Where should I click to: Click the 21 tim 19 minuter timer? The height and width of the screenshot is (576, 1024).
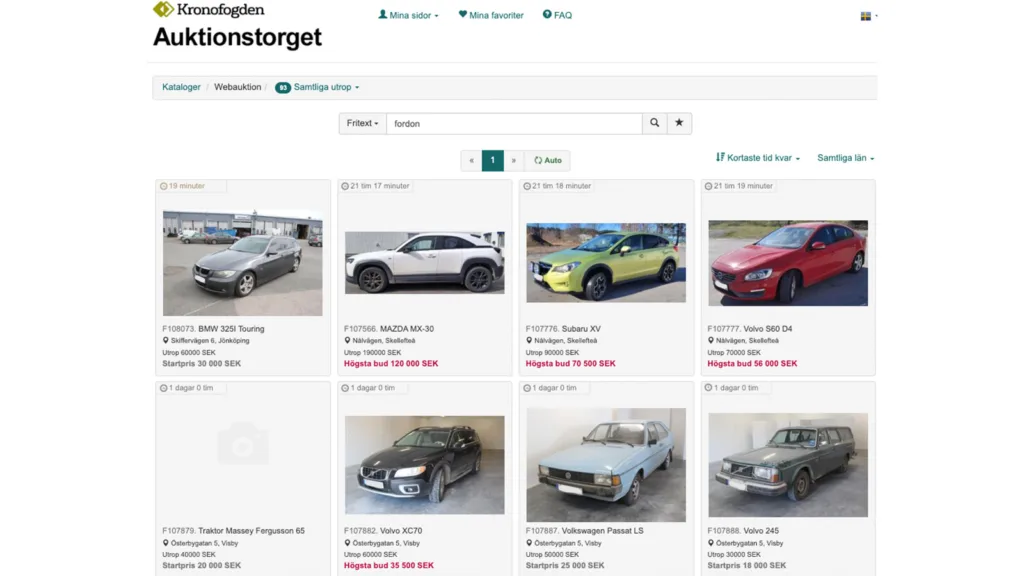pos(739,186)
